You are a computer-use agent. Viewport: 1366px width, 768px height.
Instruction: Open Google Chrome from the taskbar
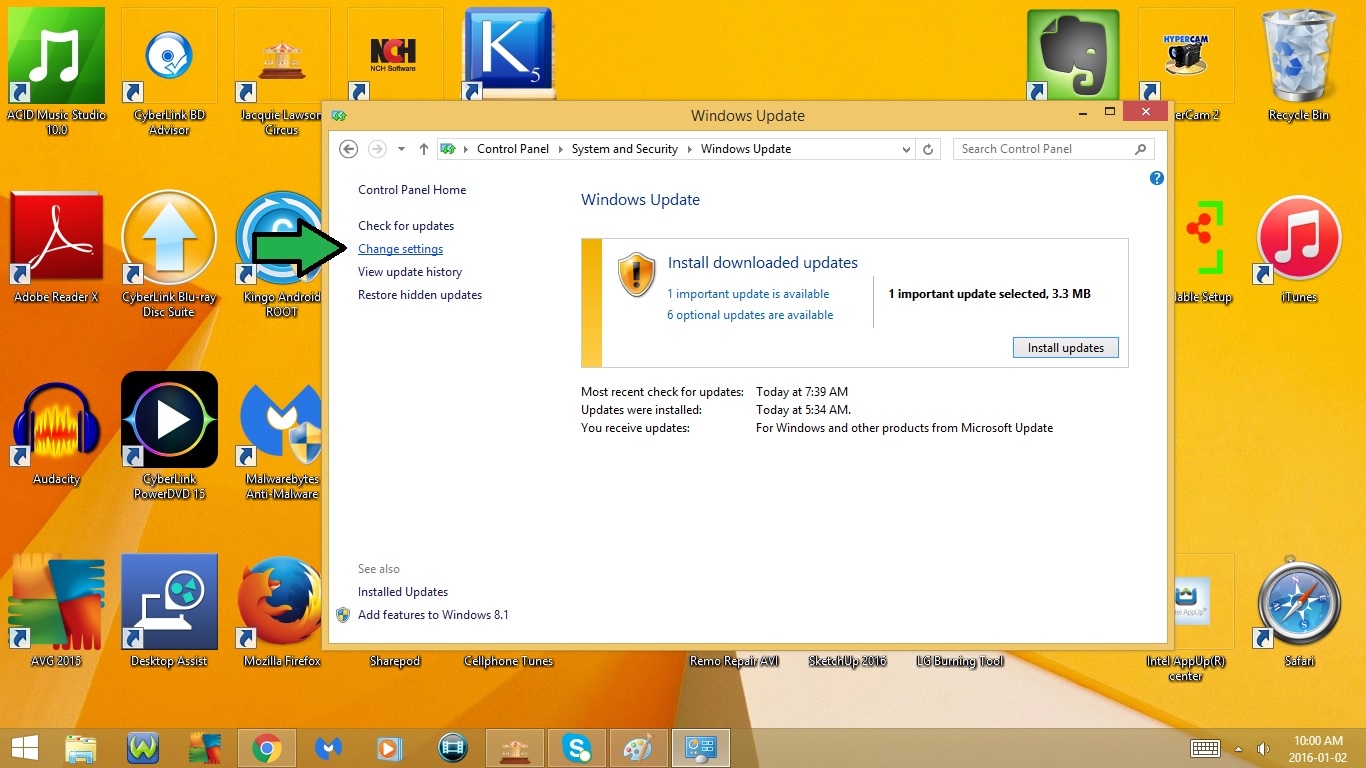[x=266, y=748]
